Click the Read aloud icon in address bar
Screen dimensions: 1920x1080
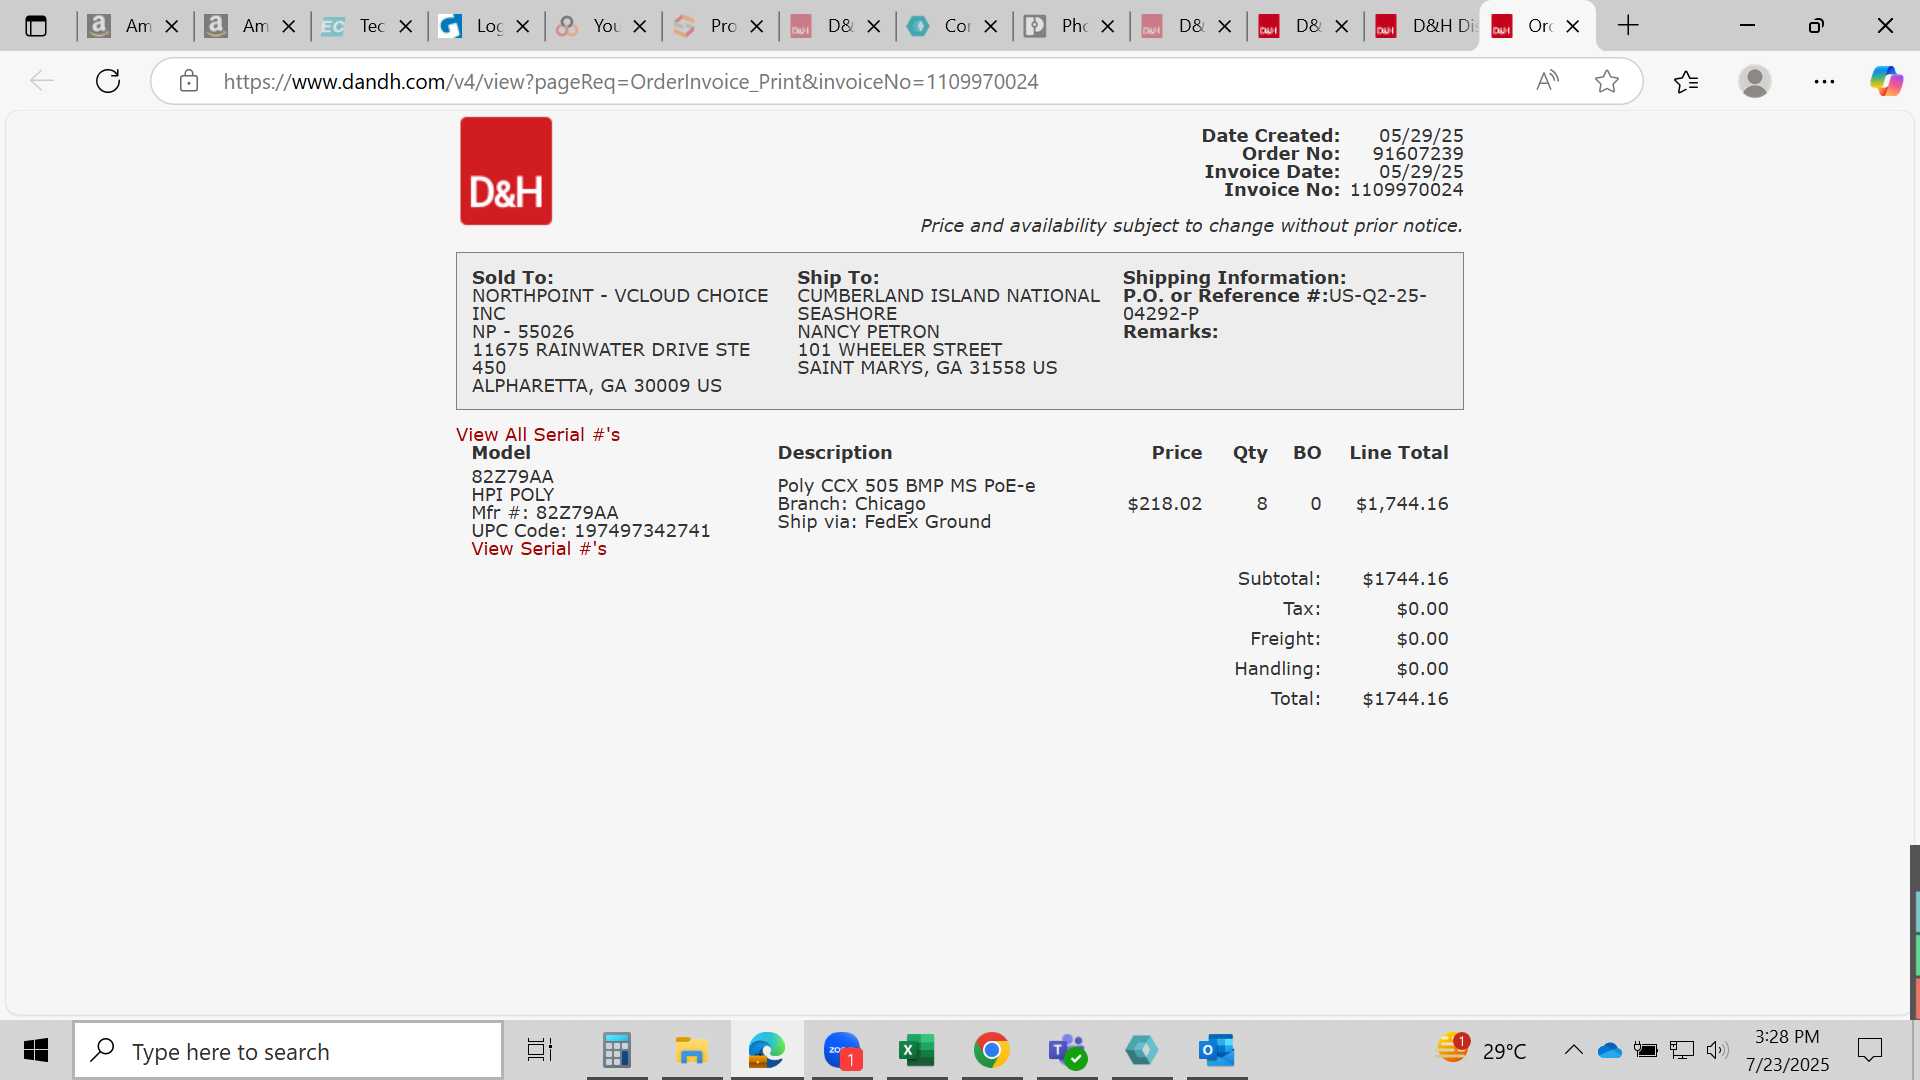click(1547, 81)
